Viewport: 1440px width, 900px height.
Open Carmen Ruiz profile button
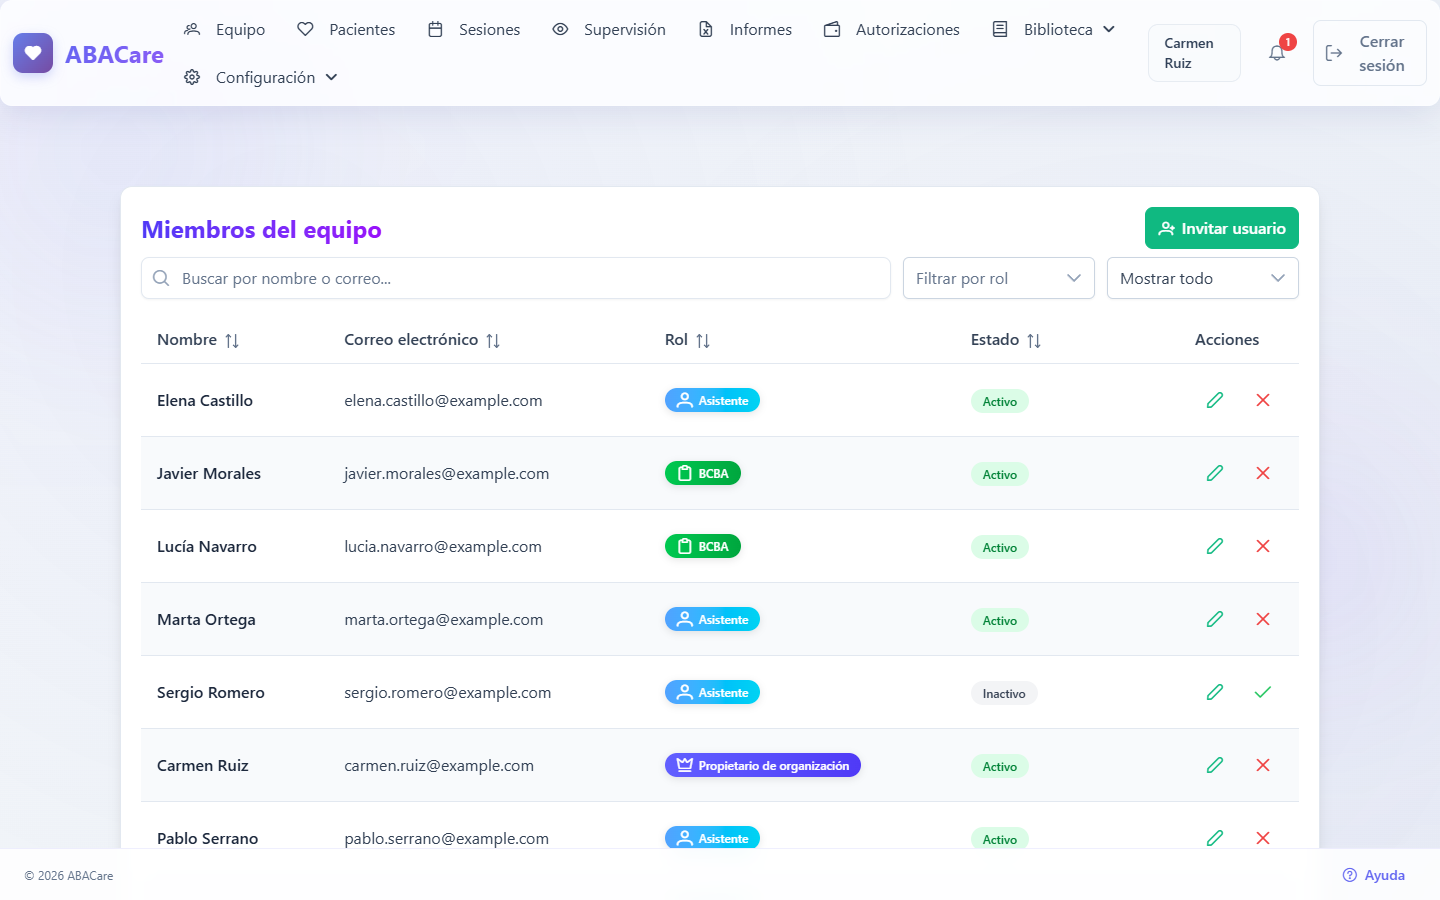tap(1194, 53)
